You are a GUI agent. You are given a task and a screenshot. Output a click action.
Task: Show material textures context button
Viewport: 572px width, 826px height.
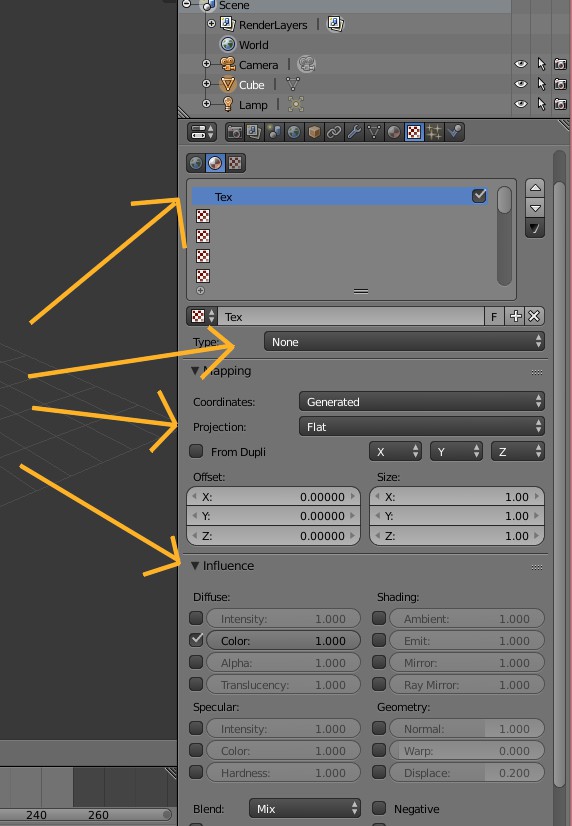[215, 163]
